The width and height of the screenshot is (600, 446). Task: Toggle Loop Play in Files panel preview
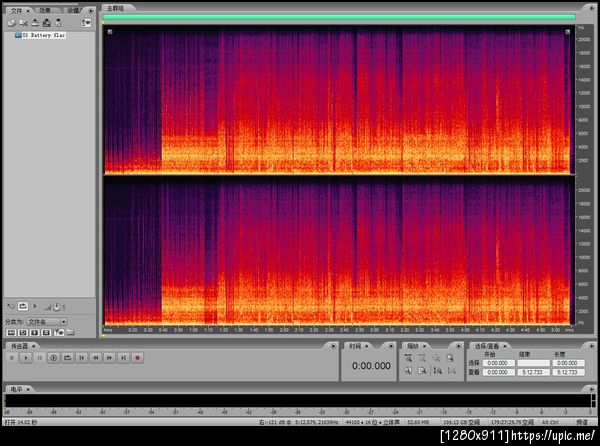click(x=23, y=306)
